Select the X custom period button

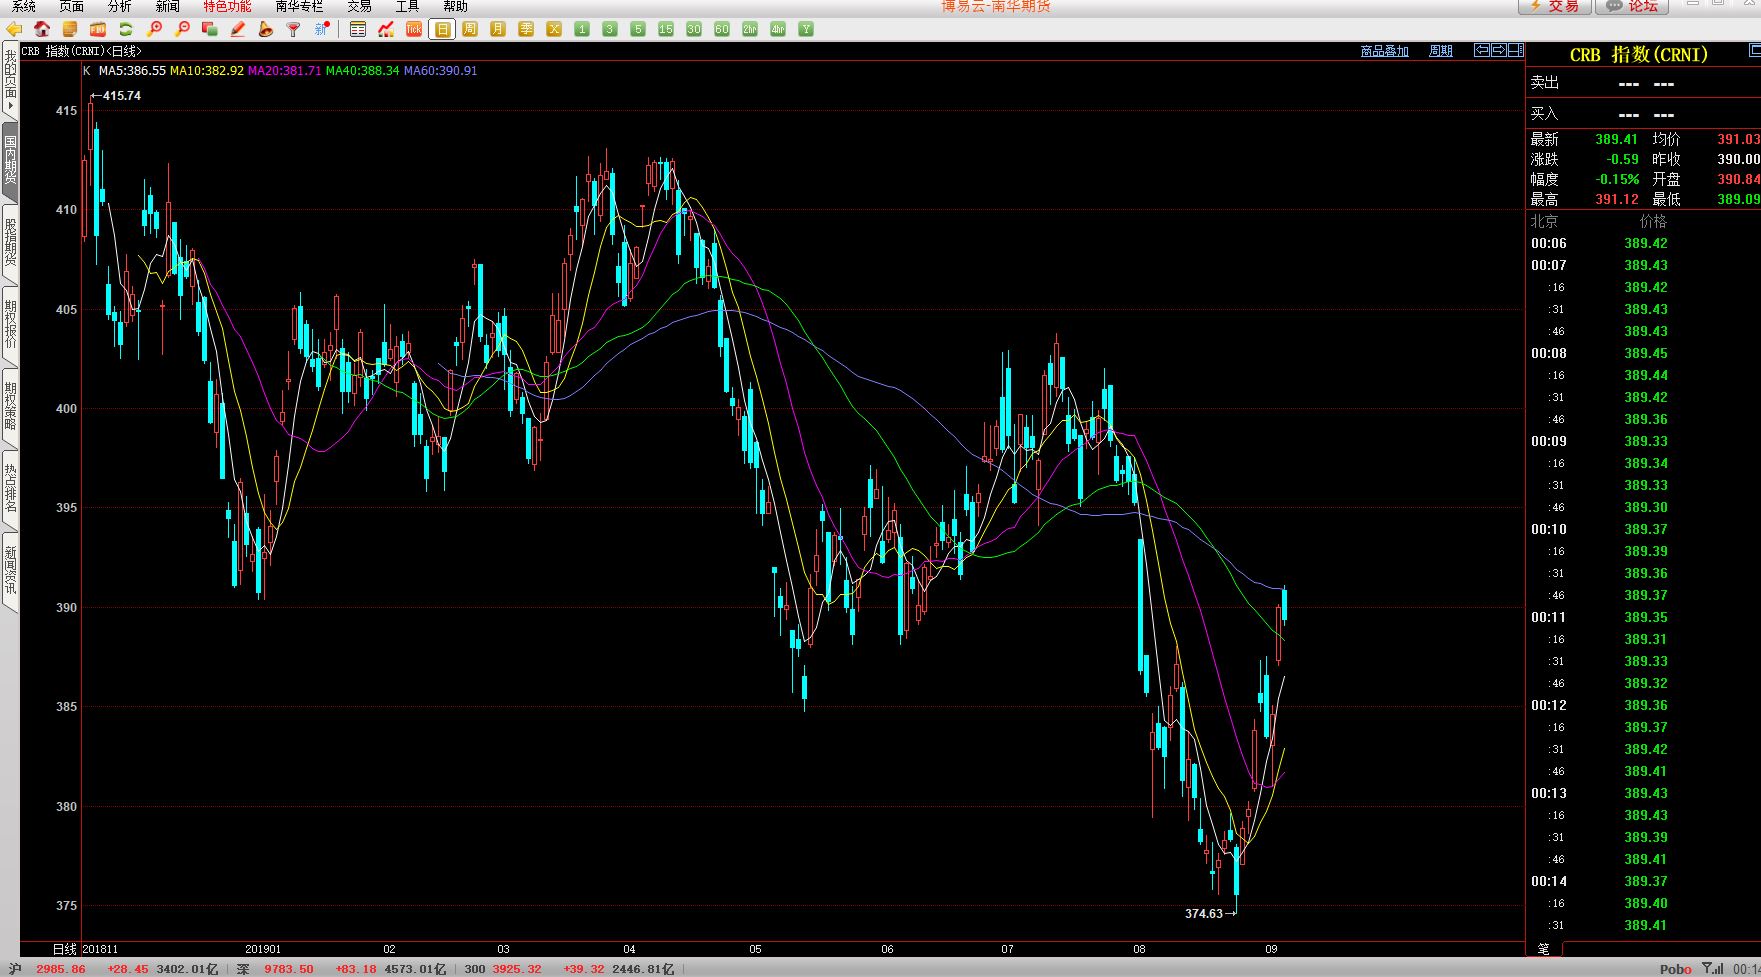[554, 30]
